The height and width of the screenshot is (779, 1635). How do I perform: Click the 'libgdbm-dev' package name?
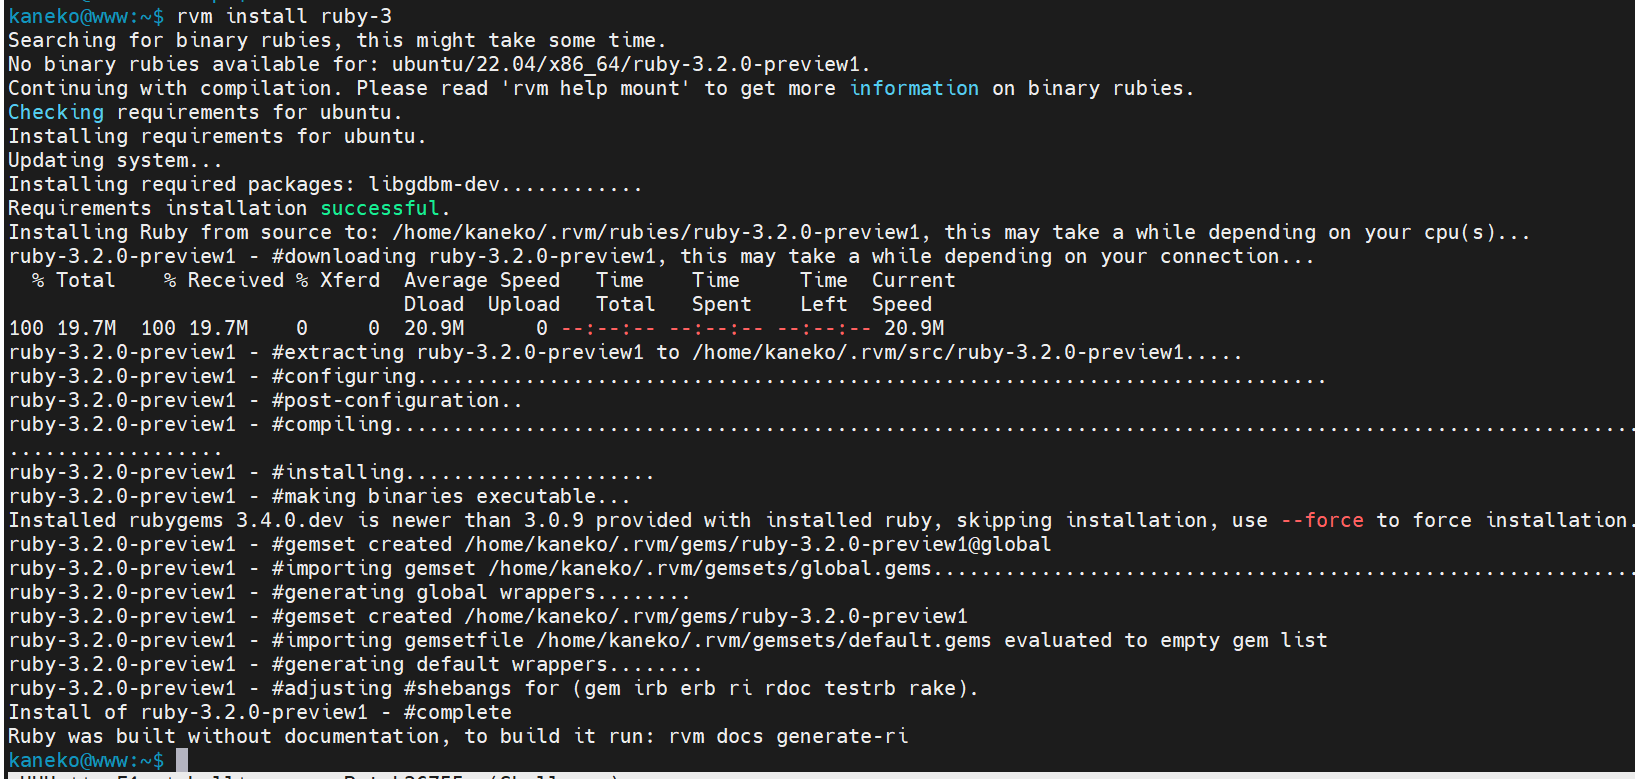tap(434, 185)
